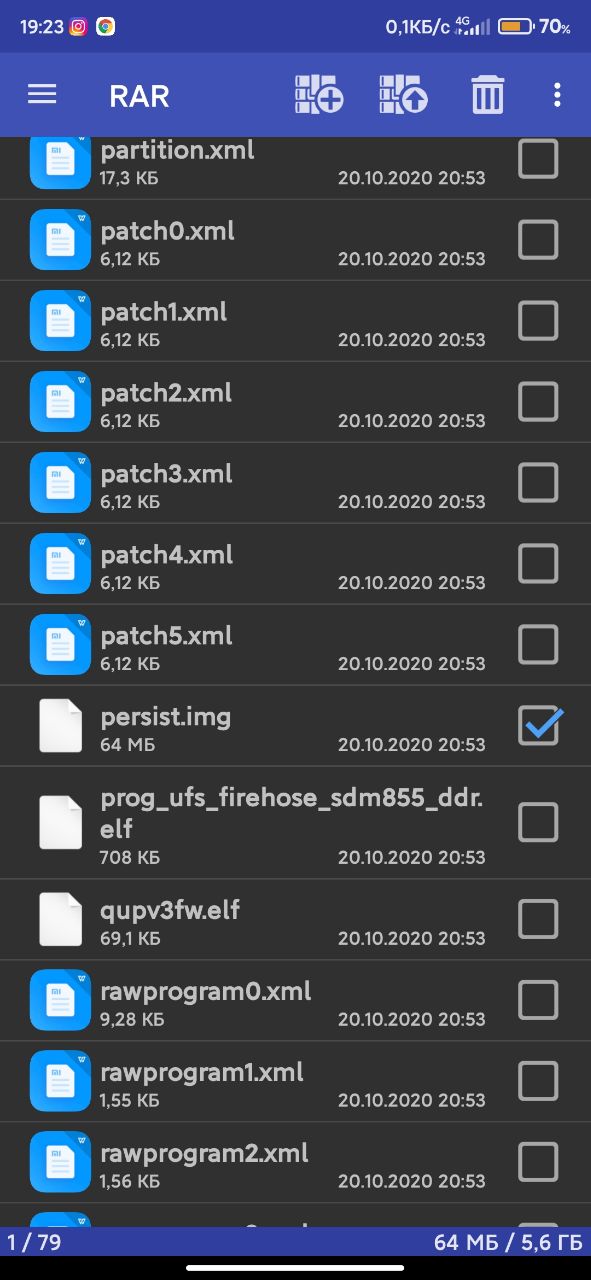Tap the persist.img blank file icon
The image size is (591, 1280).
pyautogui.click(x=60, y=726)
